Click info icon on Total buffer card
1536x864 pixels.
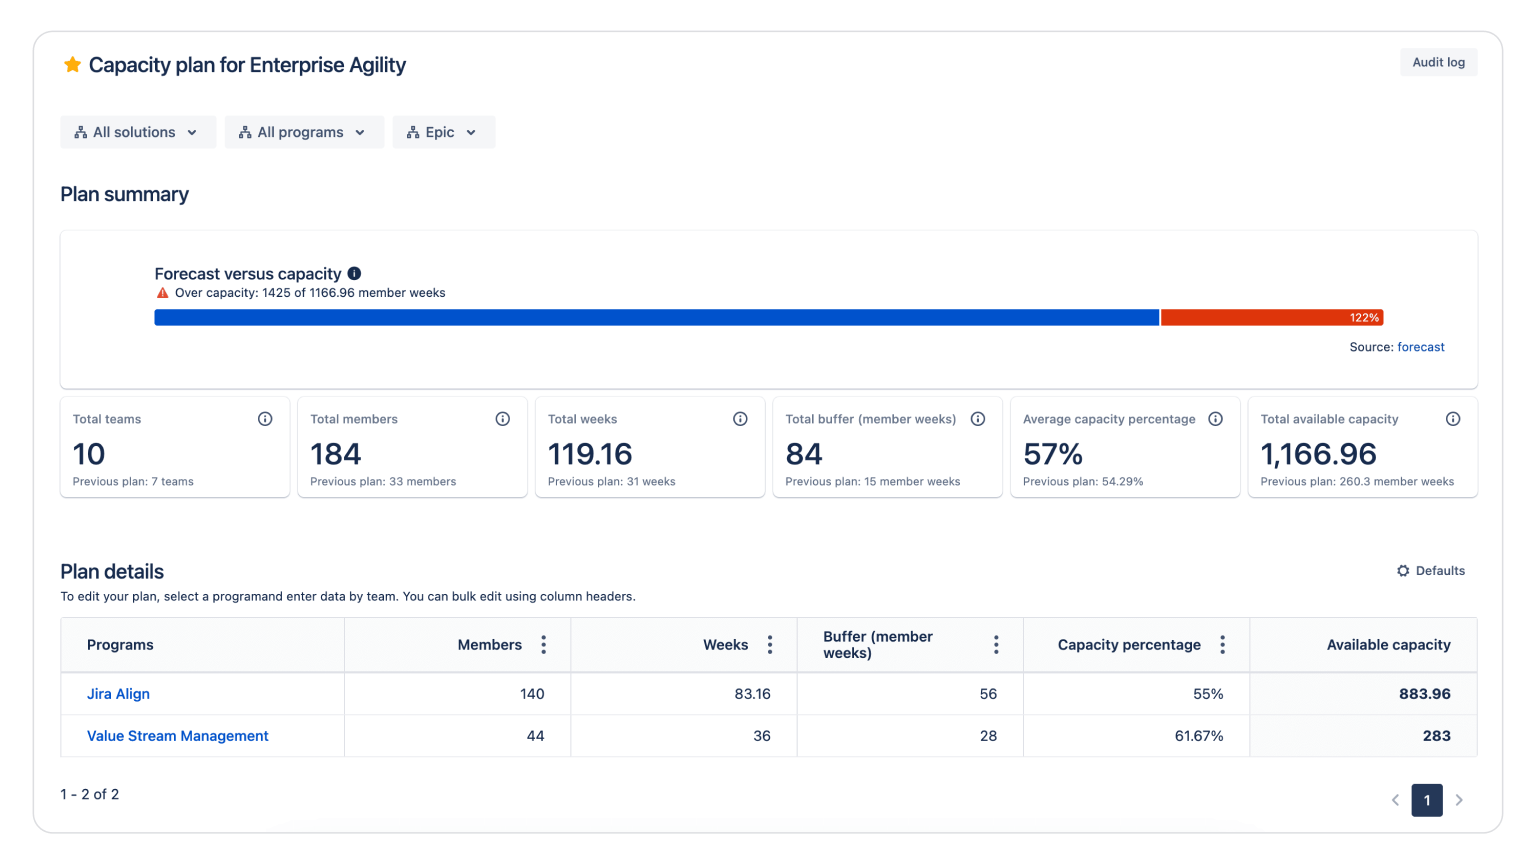978,419
